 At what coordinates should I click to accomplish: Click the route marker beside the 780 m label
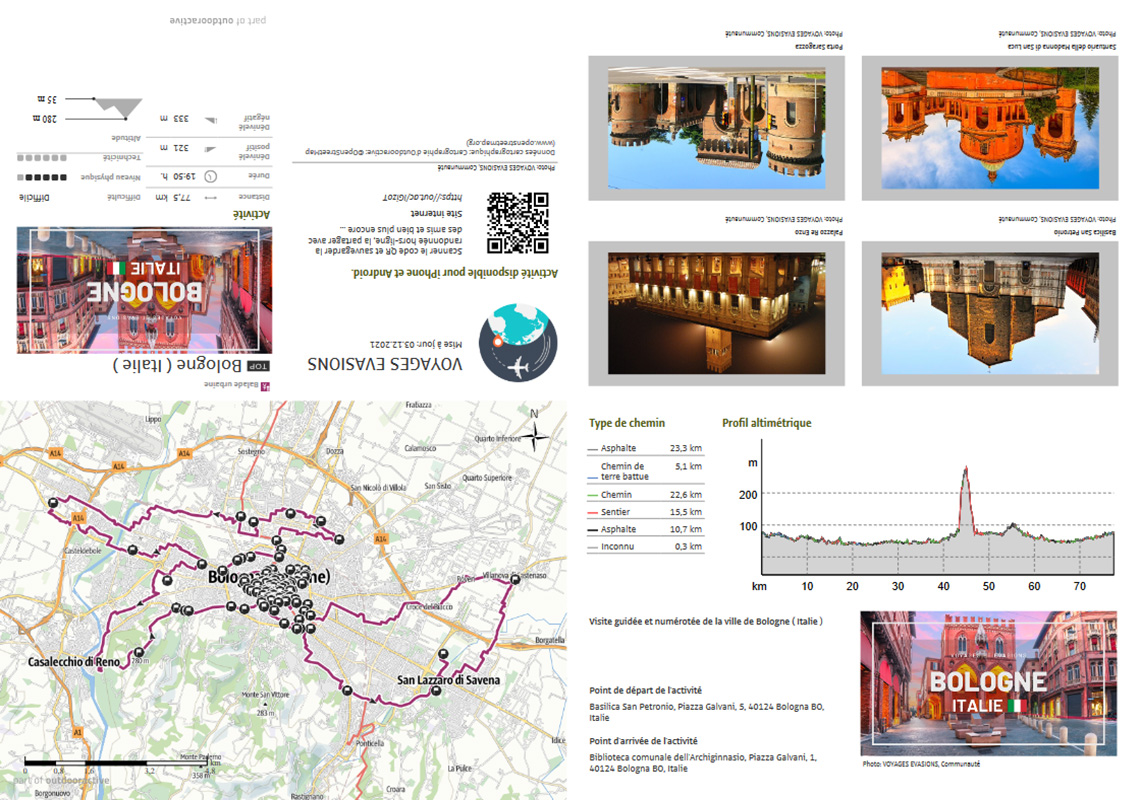tap(138, 652)
